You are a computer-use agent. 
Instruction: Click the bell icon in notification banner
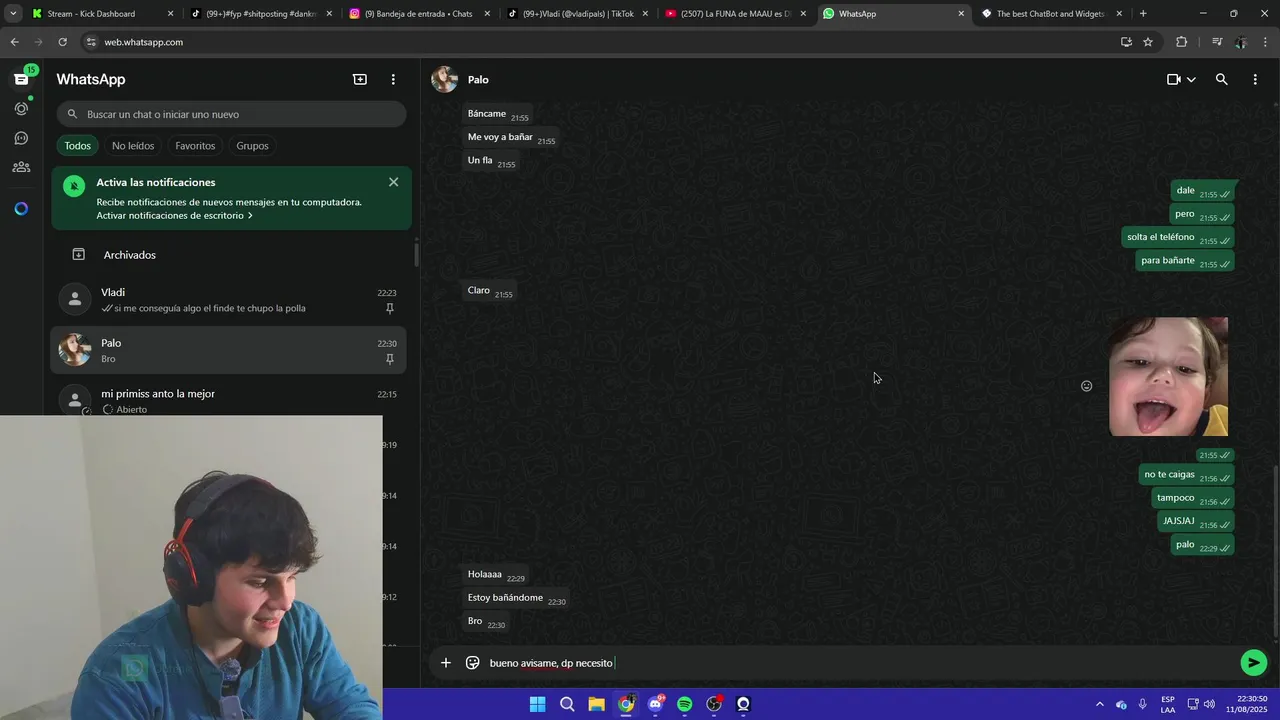point(74,185)
